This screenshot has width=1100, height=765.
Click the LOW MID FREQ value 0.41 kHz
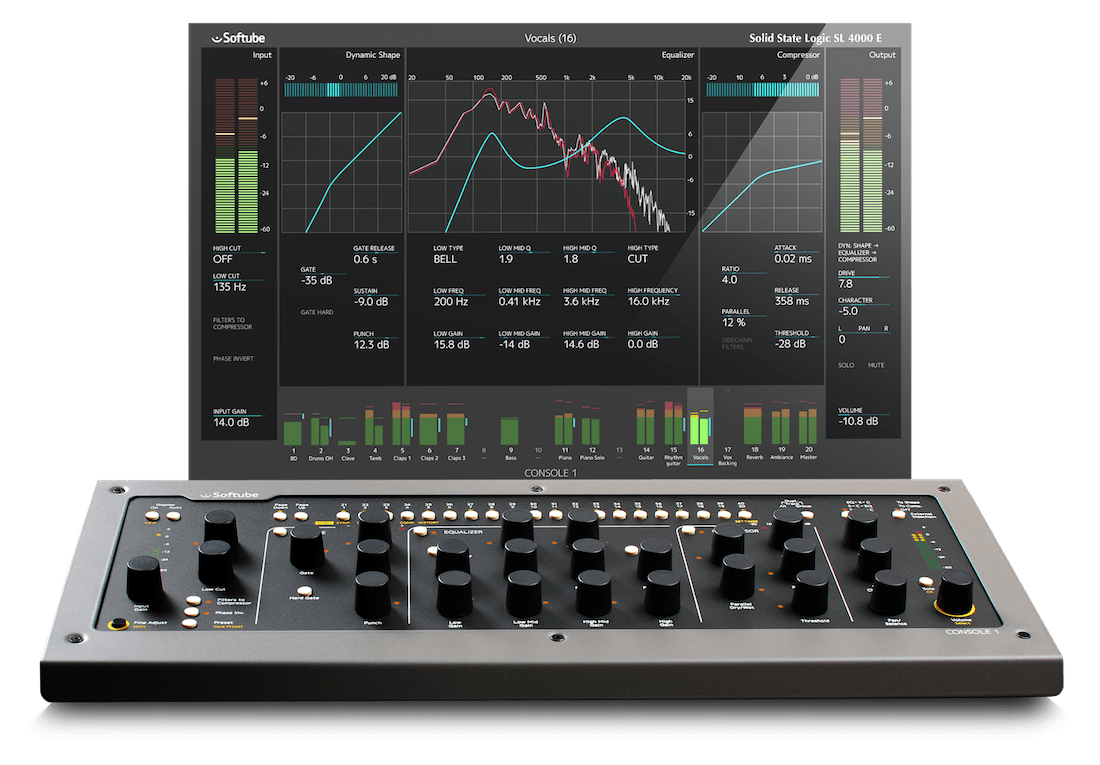[x=519, y=302]
